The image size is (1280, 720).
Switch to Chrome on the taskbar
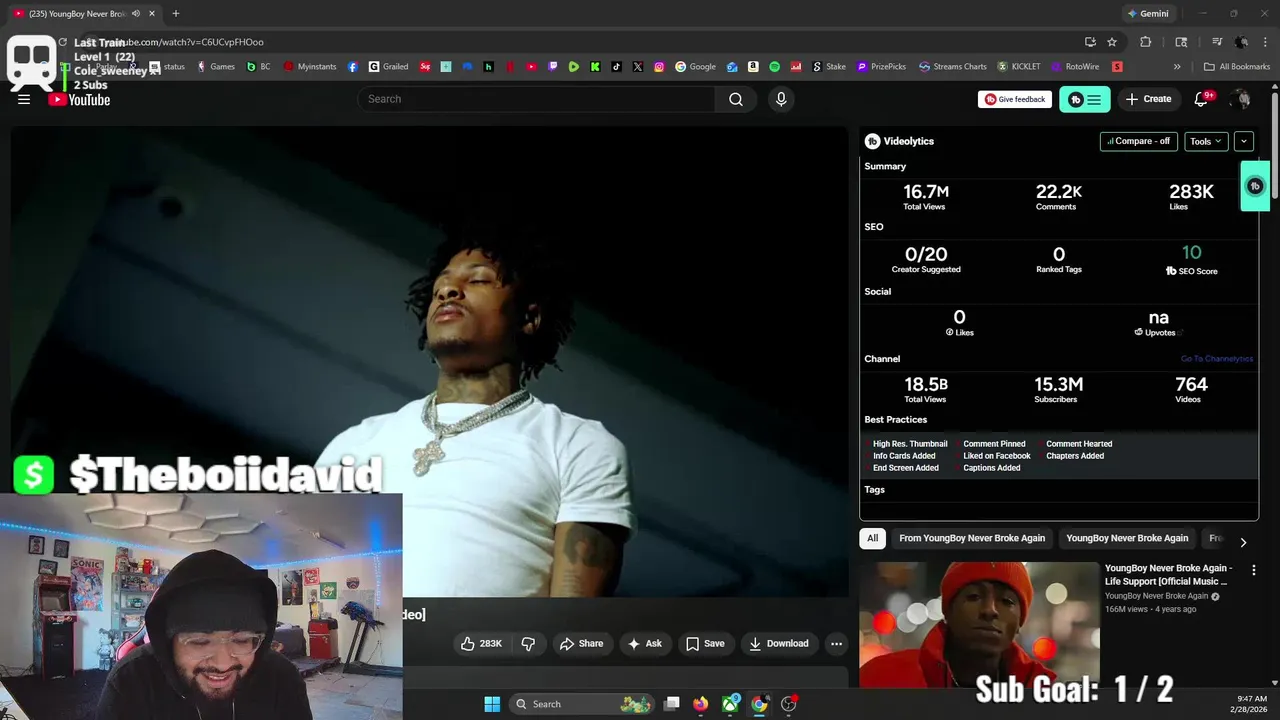pos(760,704)
